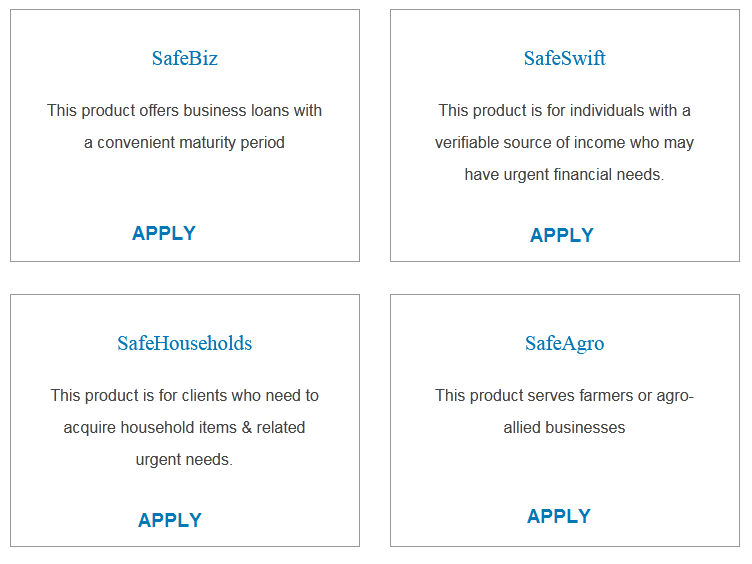Hit APPLY in the SafeAgro card
The height and width of the screenshot is (564, 752).
(x=559, y=516)
